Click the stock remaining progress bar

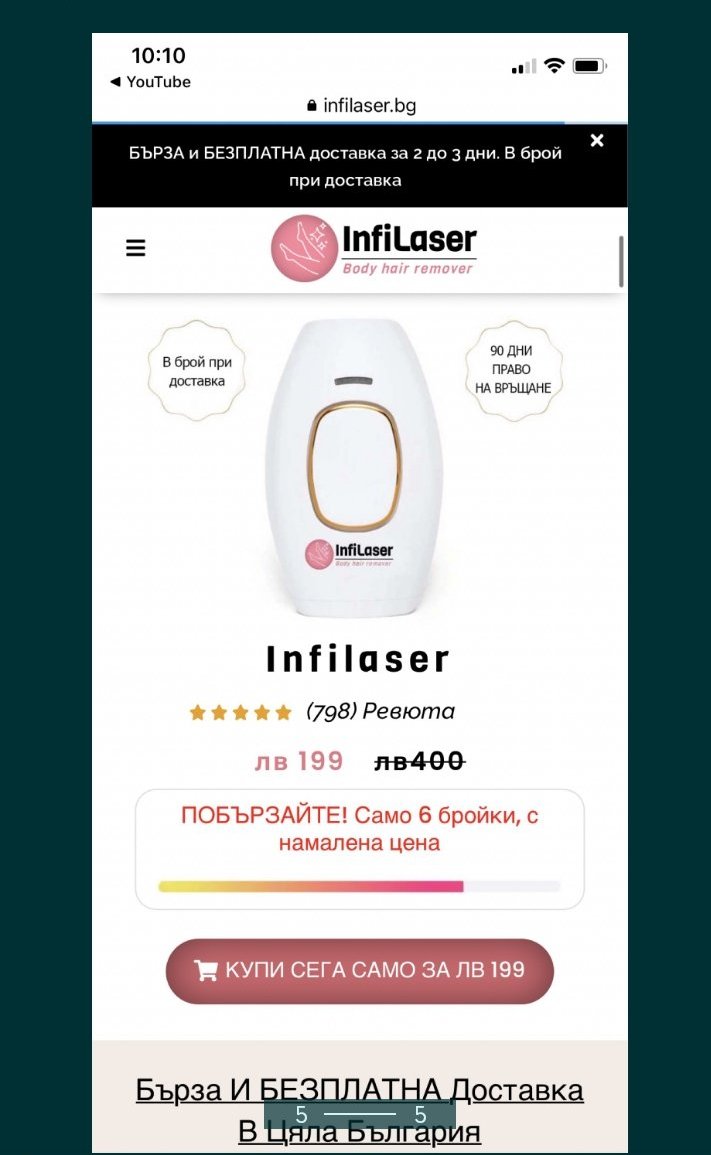360,885
